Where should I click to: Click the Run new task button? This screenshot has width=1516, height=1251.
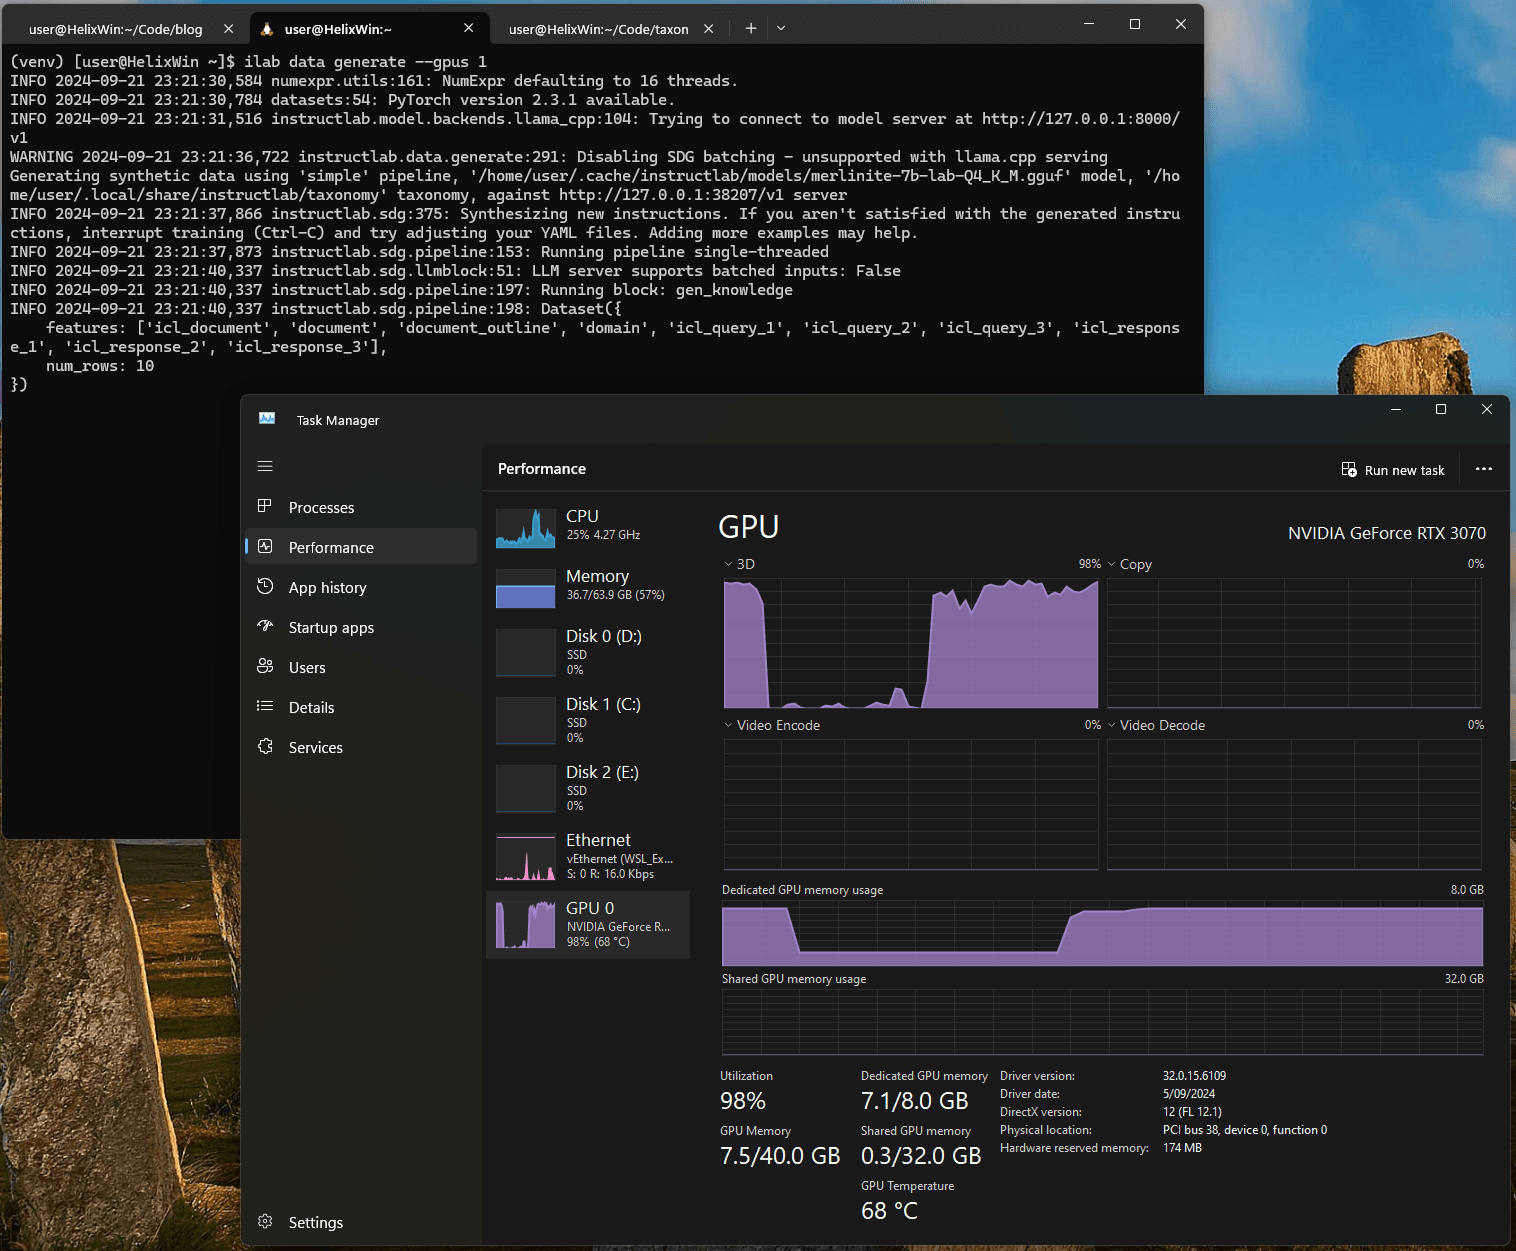[x=1392, y=469]
